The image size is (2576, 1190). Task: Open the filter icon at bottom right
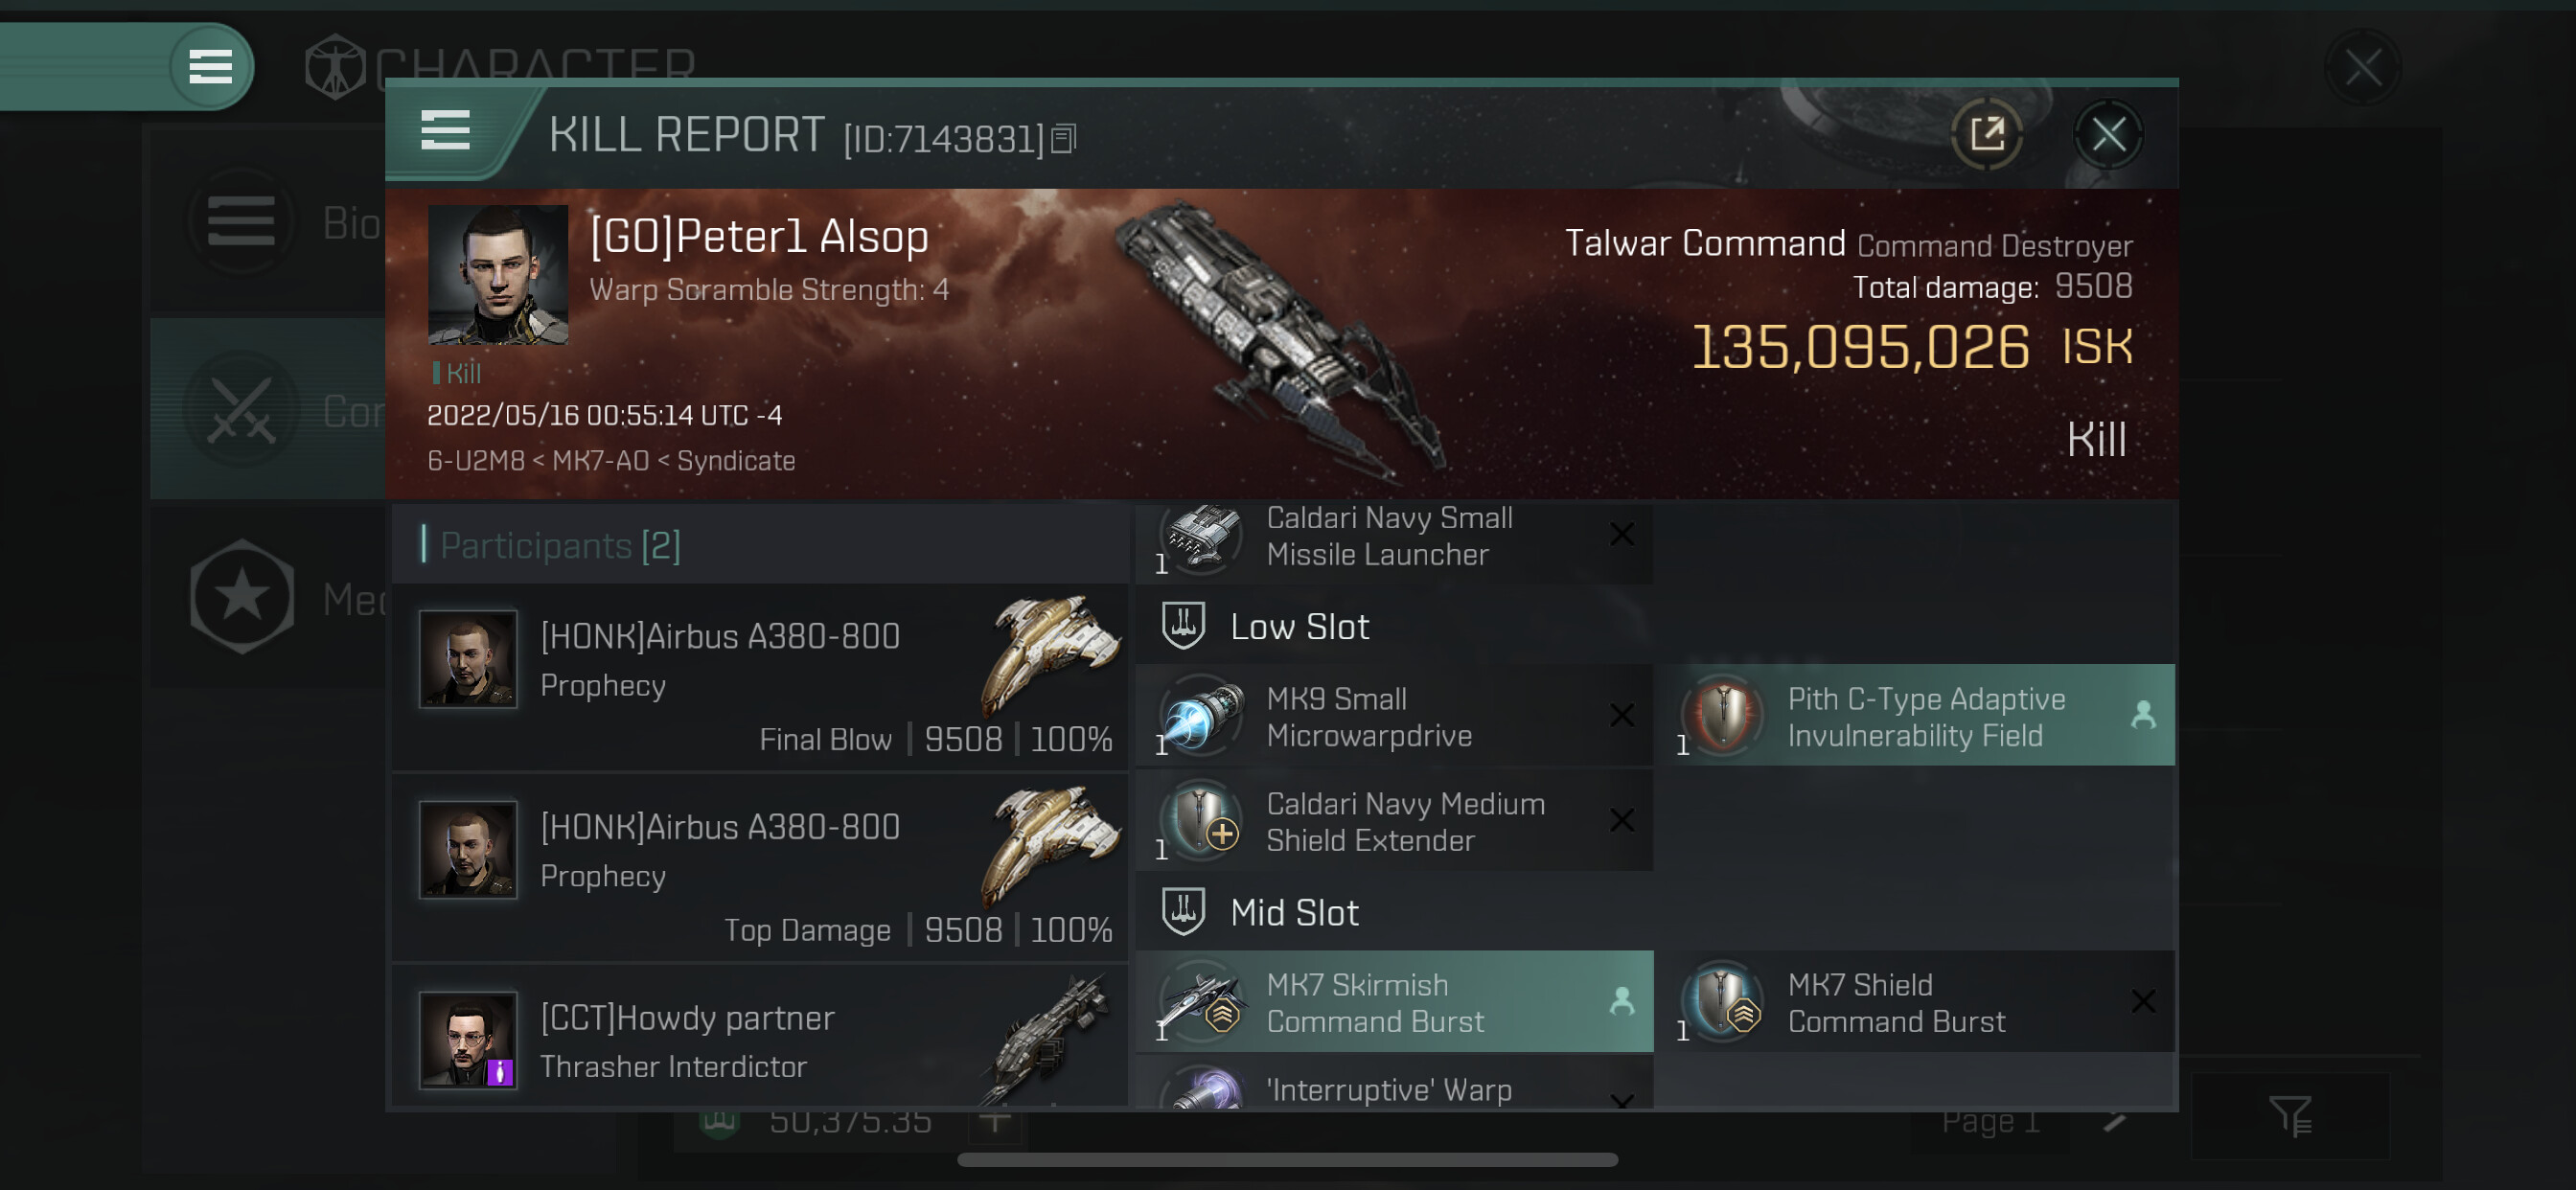click(x=2289, y=1116)
